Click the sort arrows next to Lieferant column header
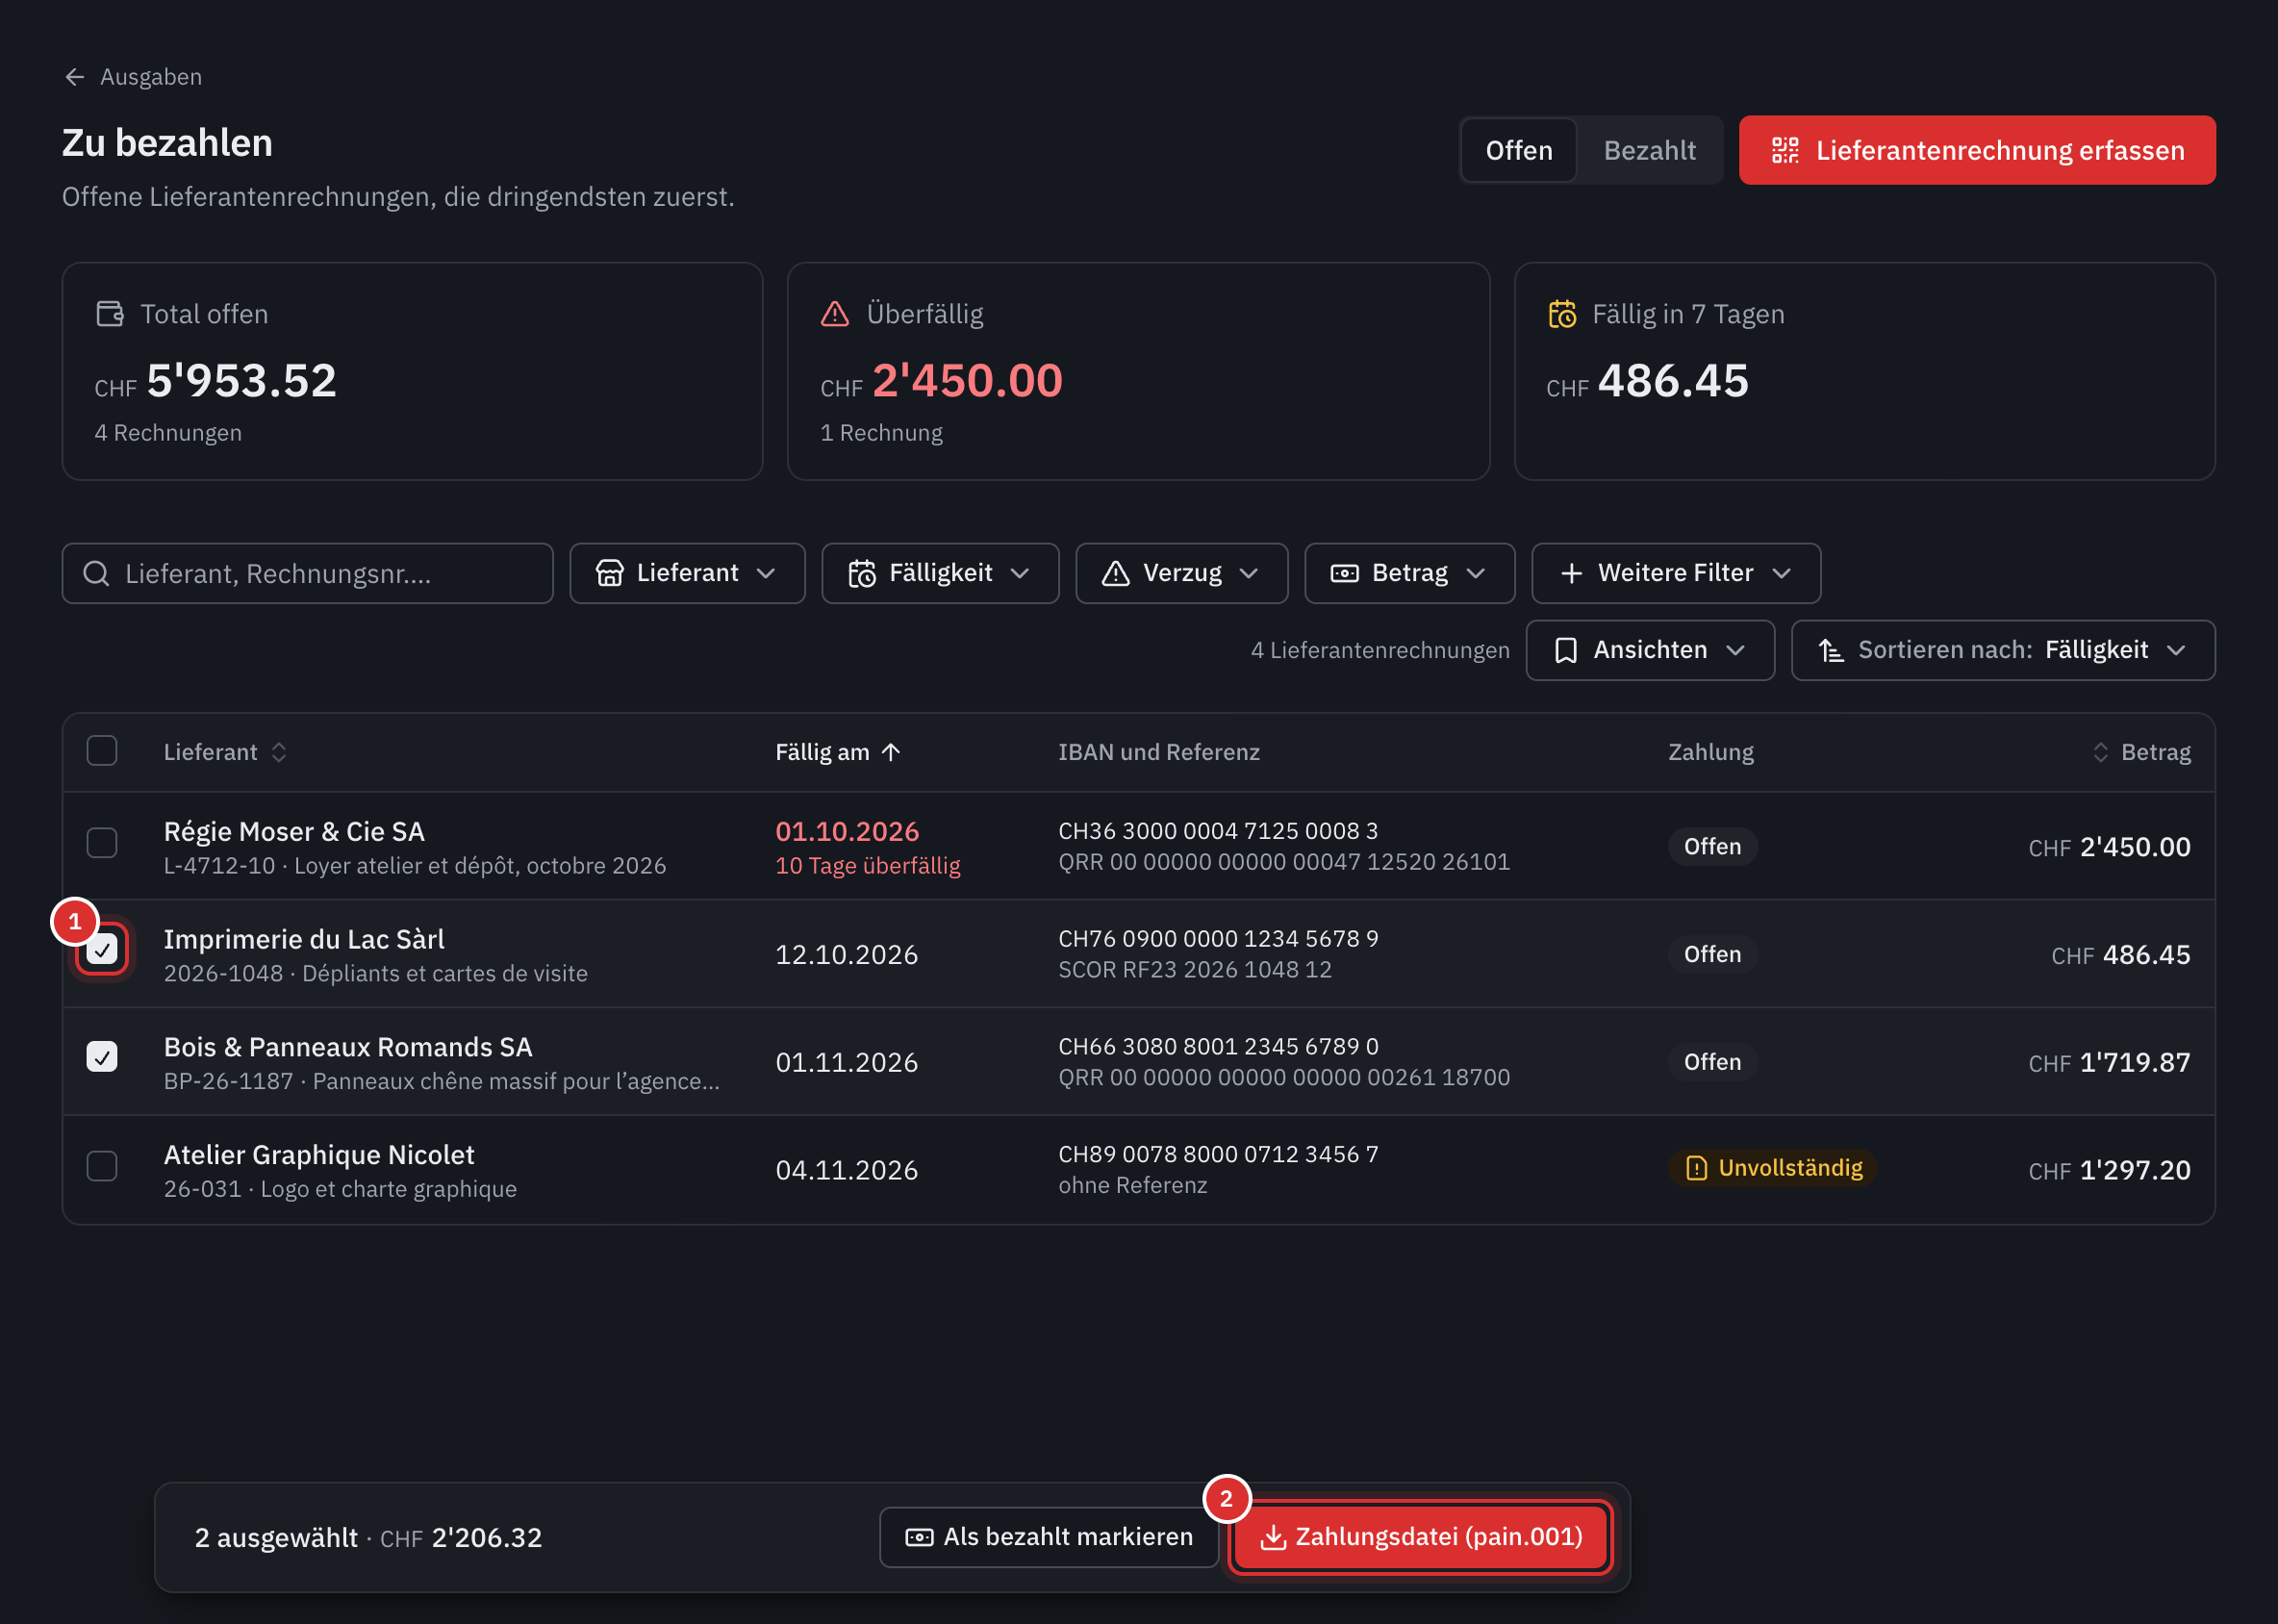 (x=279, y=752)
